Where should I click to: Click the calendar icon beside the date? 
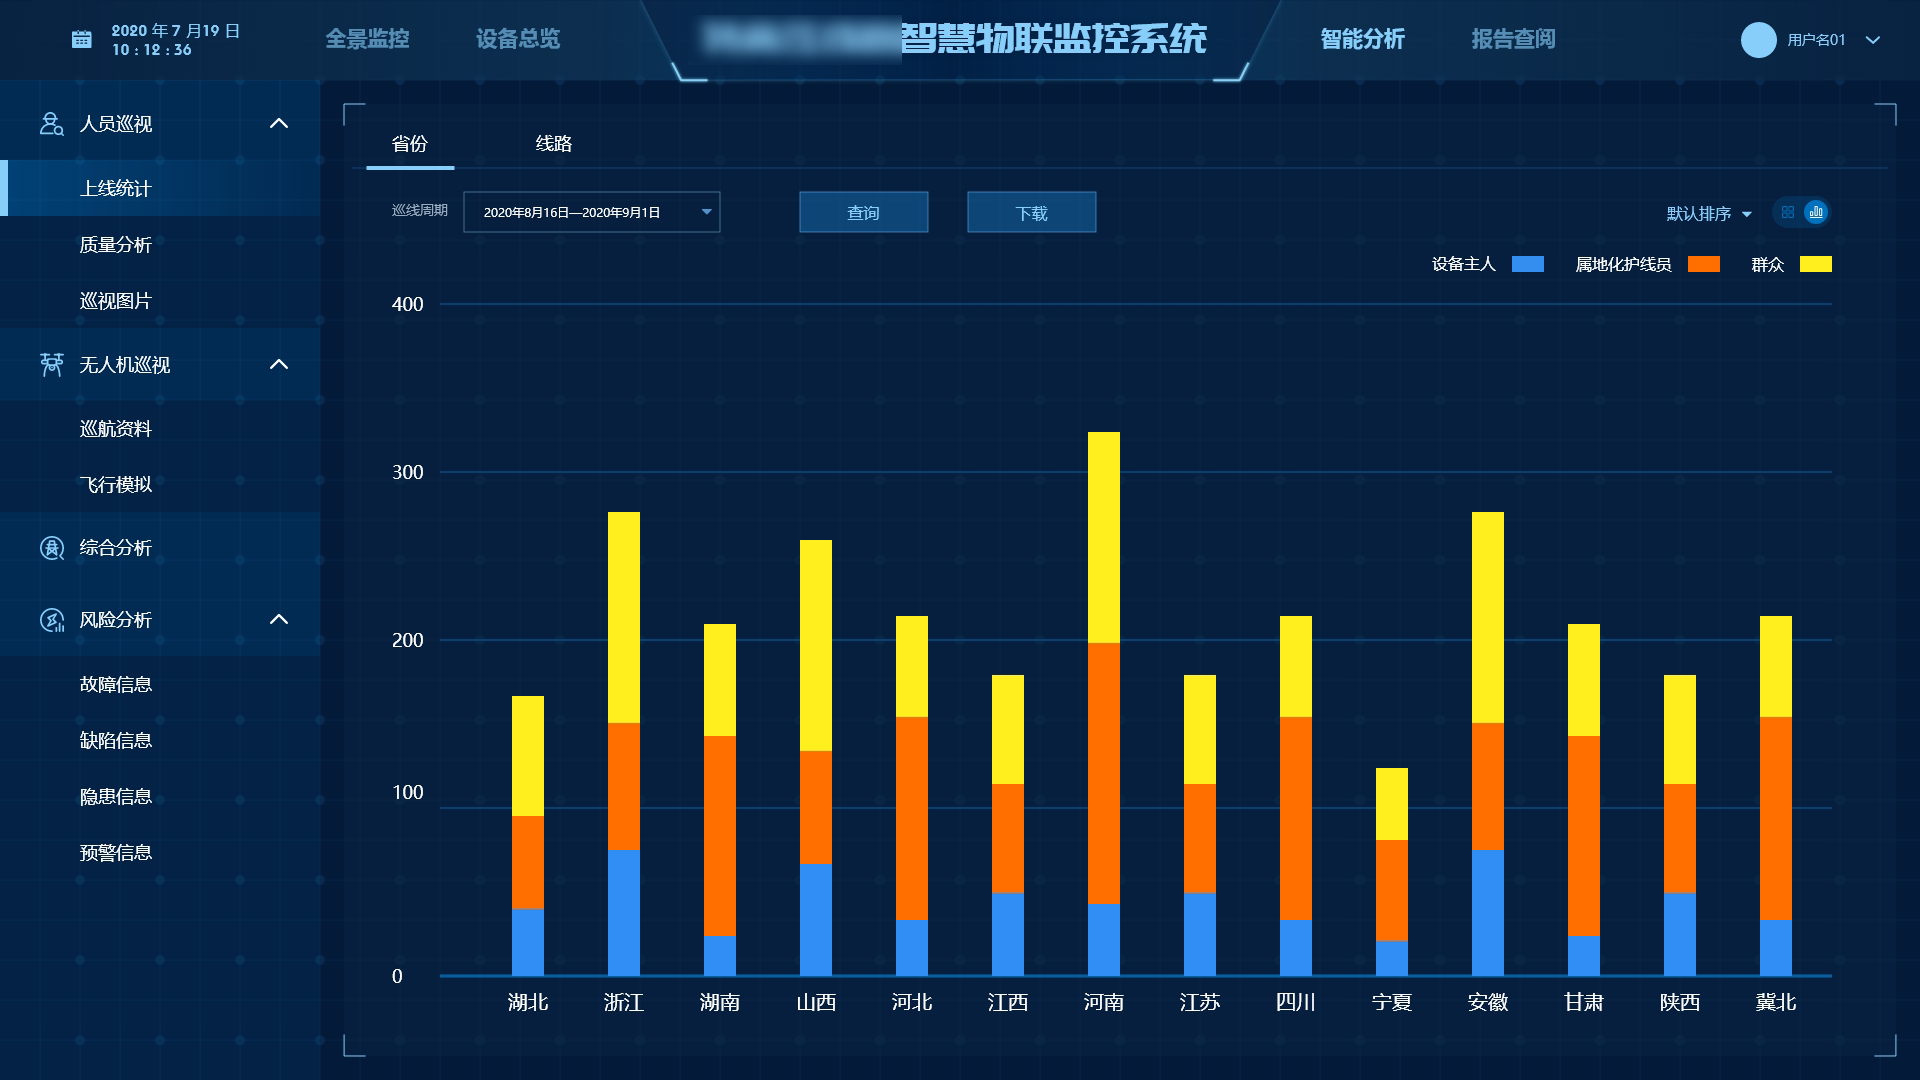pos(82,40)
